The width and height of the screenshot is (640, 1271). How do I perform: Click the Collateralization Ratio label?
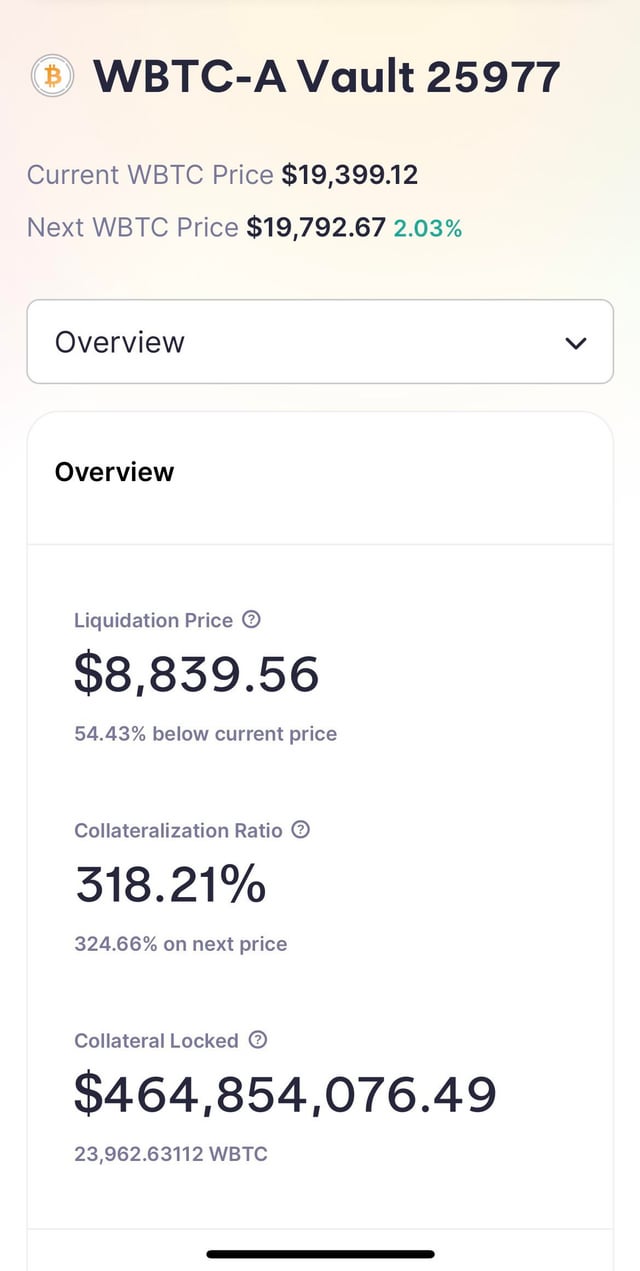(178, 830)
